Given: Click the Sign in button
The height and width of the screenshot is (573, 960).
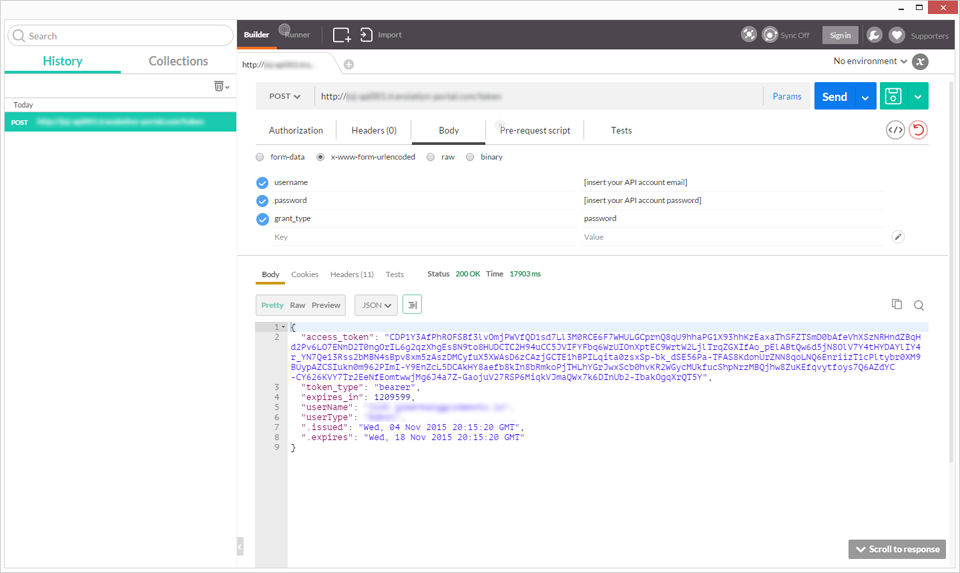Looking at the screenshot, I should pyautogui.click(x=840, y=35).
